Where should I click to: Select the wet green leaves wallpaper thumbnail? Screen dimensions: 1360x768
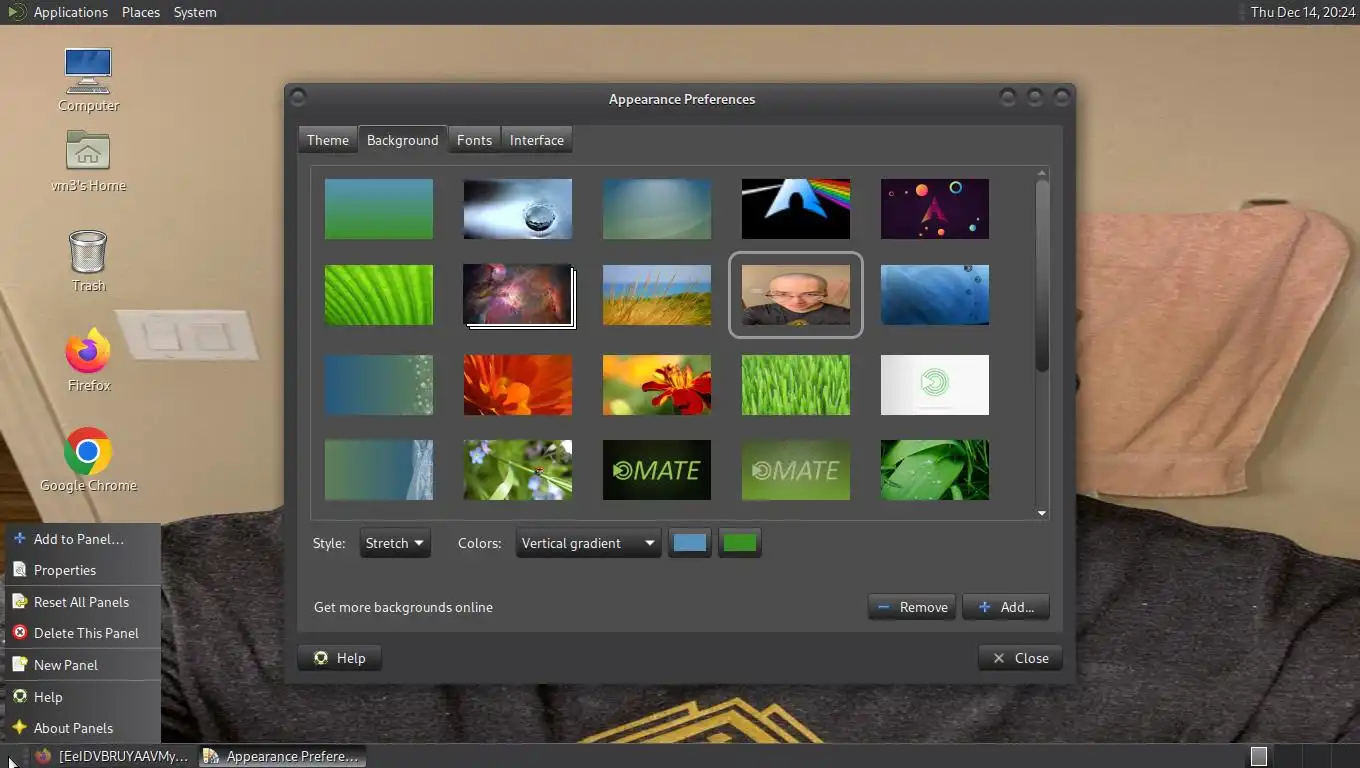[x=935, y=470]
